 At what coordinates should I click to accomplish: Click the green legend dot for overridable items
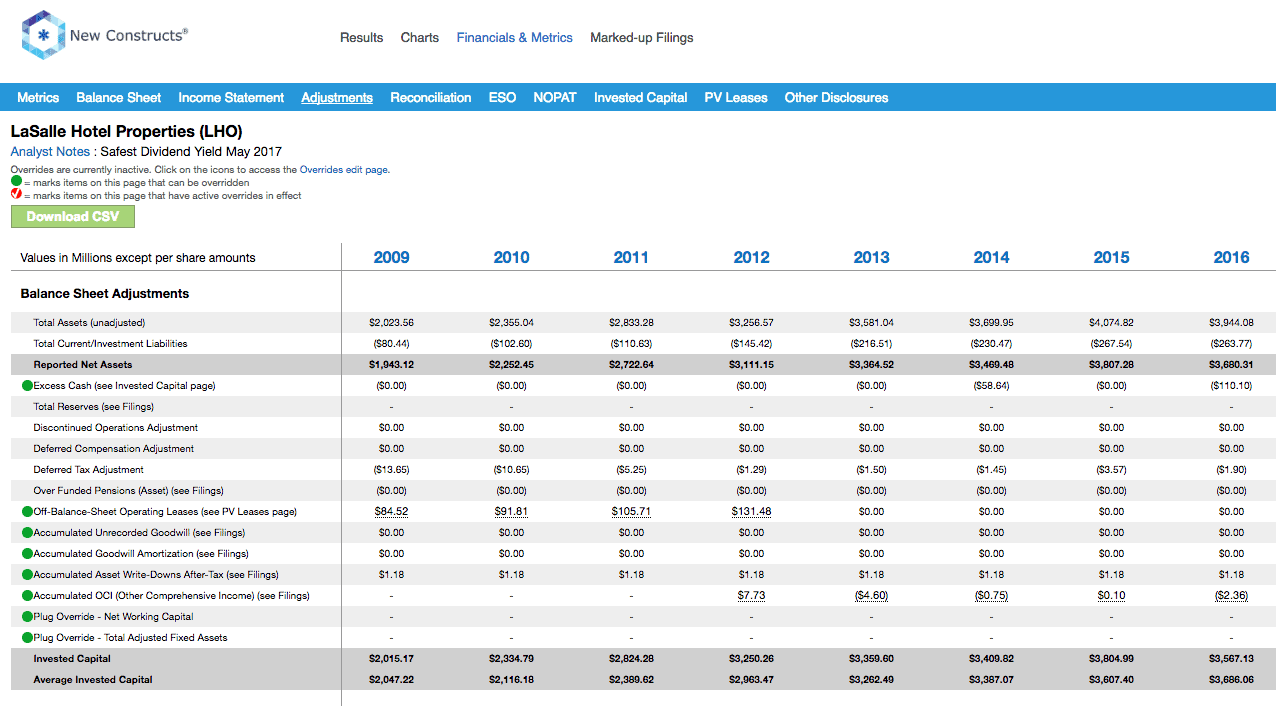[16, 183]
